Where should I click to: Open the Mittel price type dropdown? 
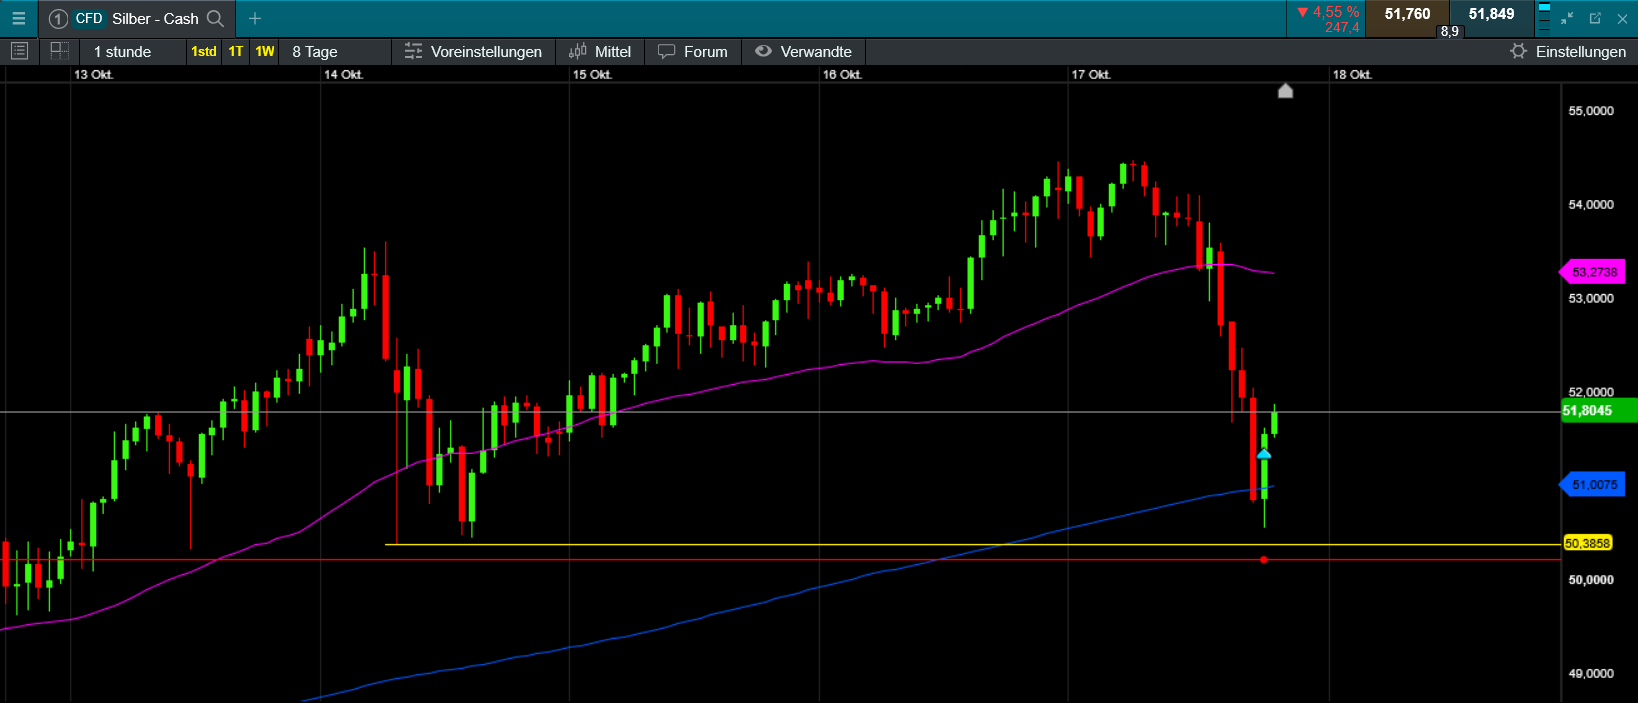pos(600,51)
